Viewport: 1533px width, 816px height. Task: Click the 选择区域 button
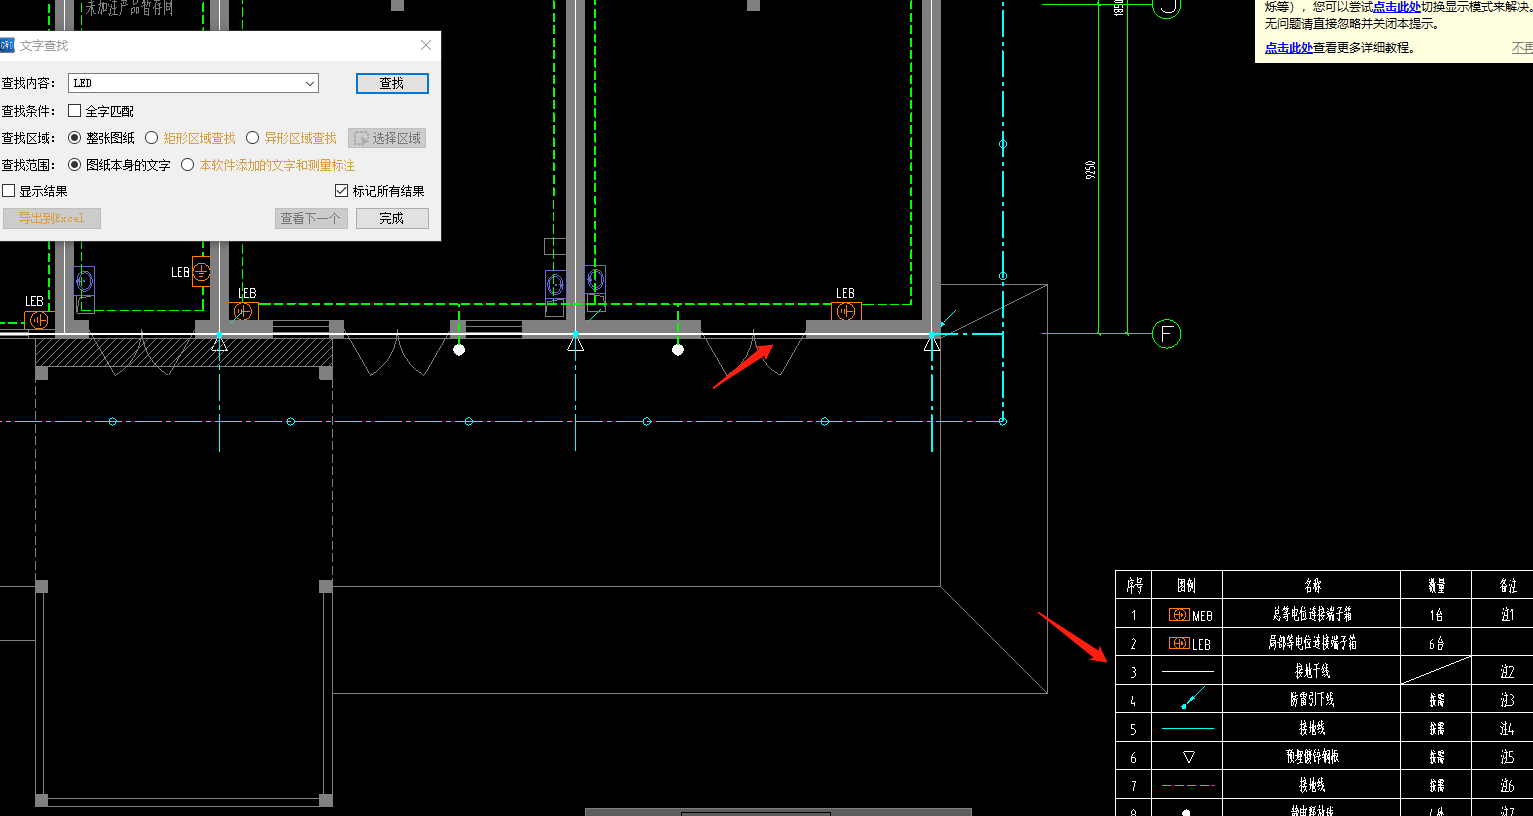pos(387,138)
